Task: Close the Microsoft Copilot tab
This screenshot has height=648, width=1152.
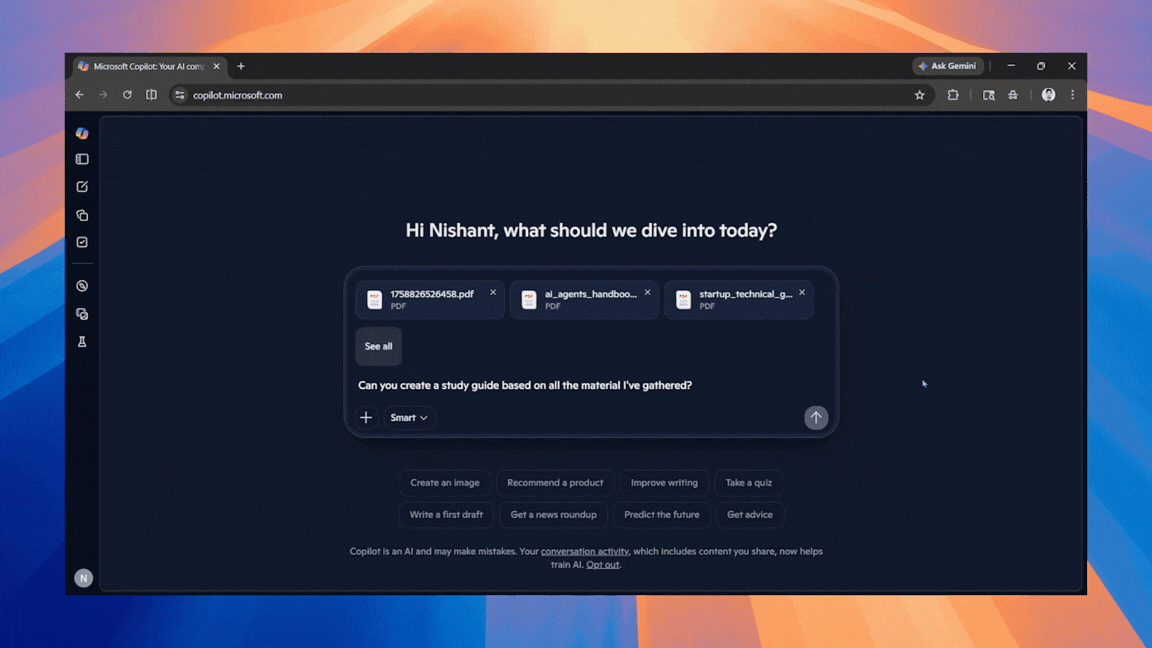Action: (x=216, y=66)
